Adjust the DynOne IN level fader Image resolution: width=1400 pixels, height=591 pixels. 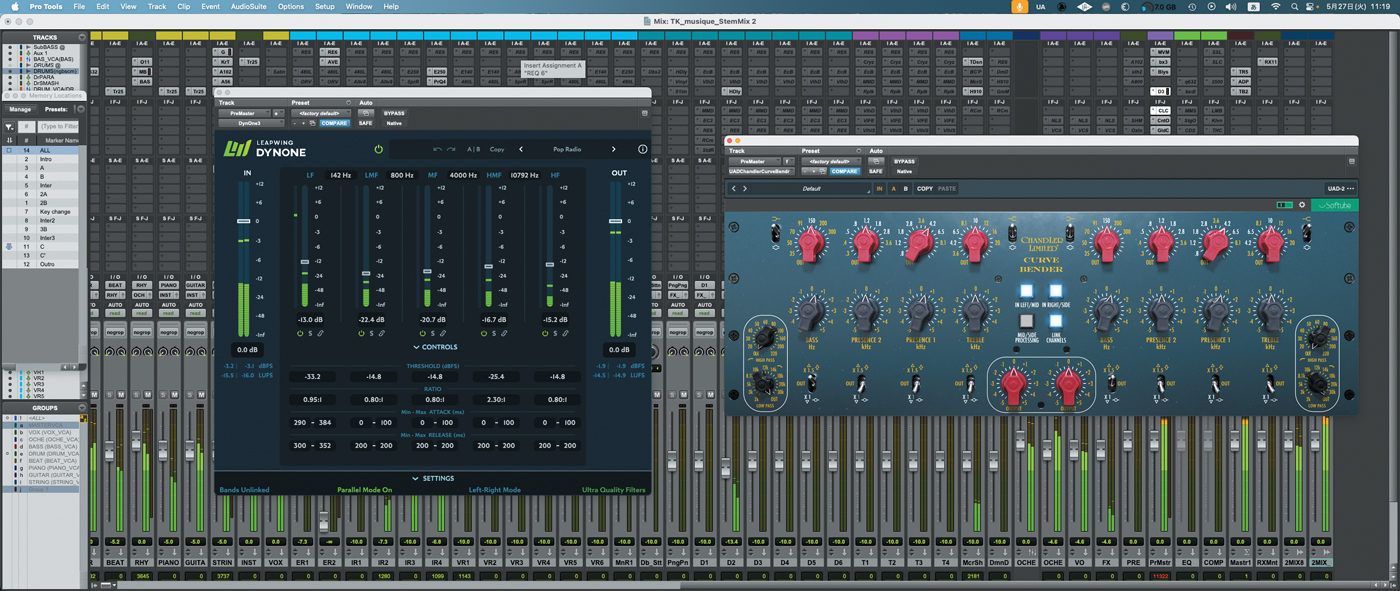click(243, 222)
